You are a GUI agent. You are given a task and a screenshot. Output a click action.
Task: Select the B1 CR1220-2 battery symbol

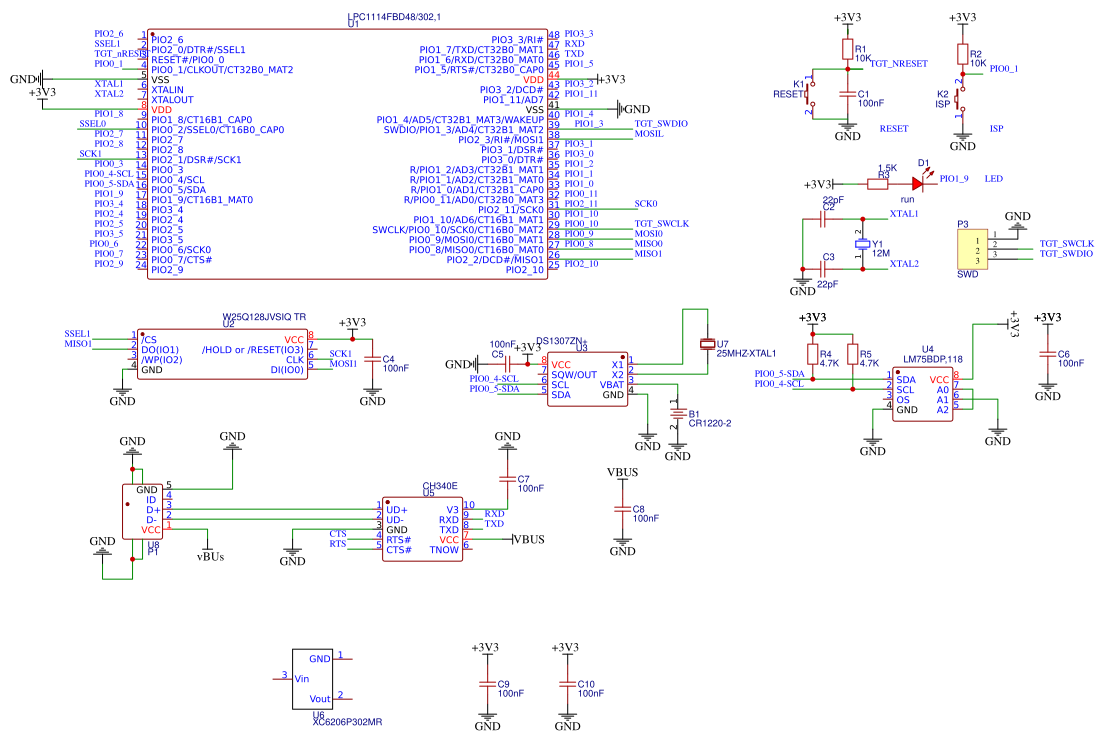coord(677,414)
